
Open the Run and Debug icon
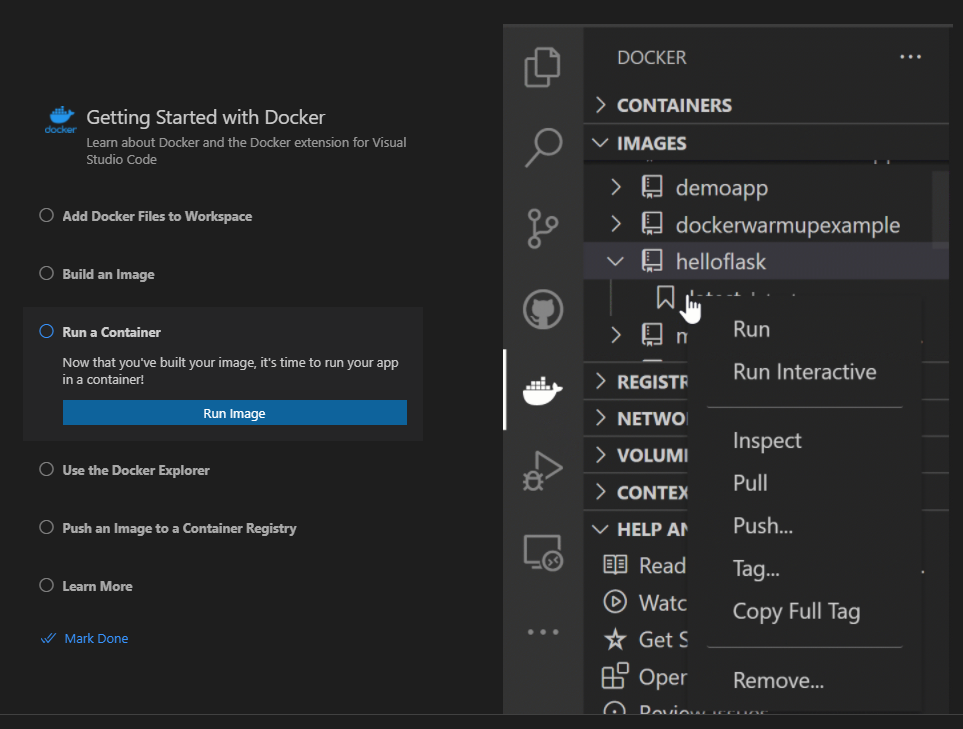tap(543, 470)
